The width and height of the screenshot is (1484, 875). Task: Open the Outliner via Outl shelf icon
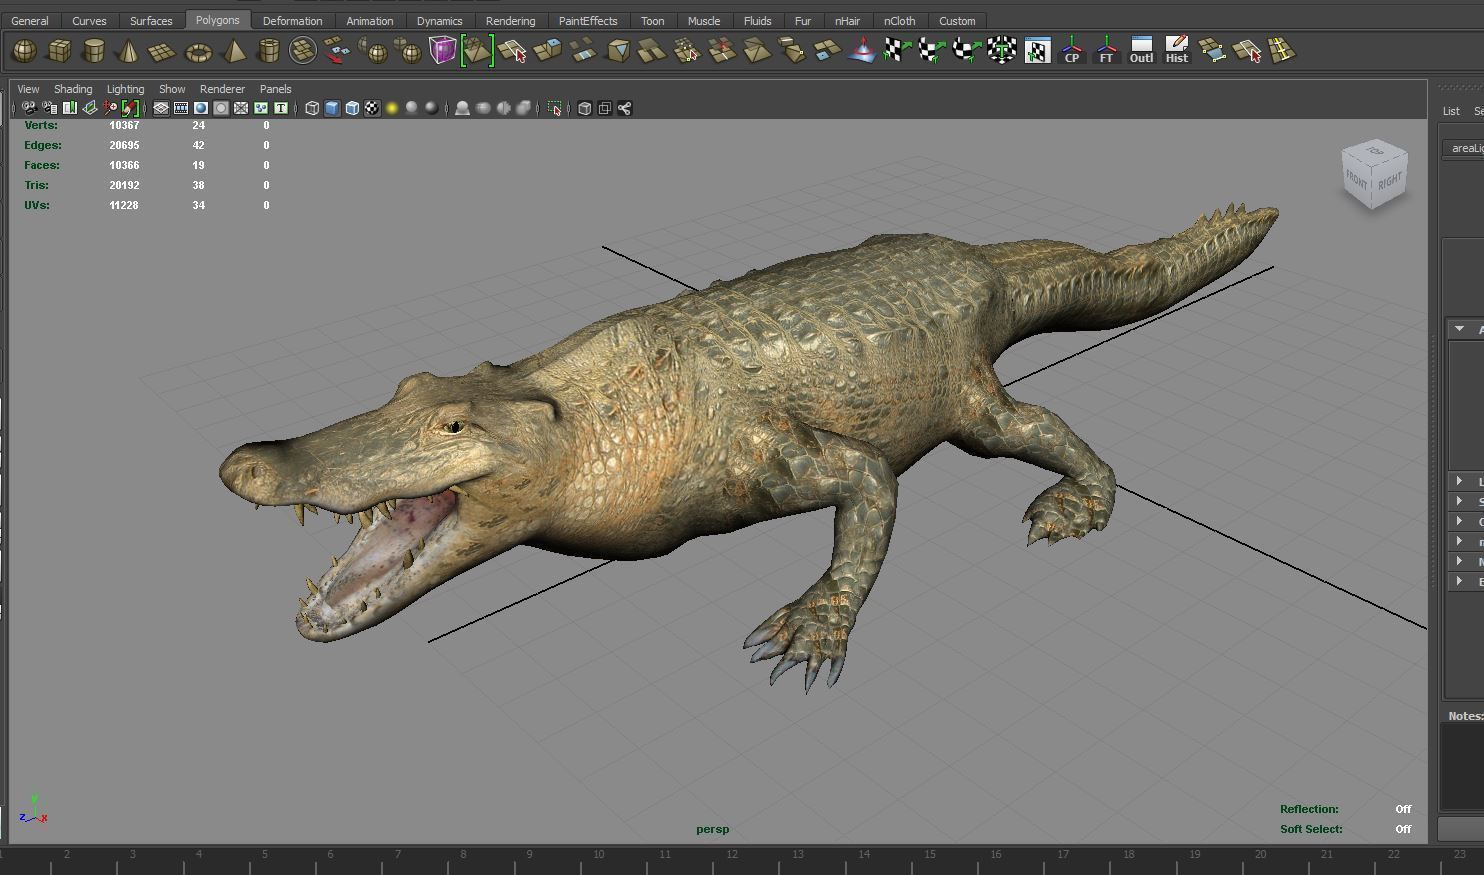(x=1141, y=50)
